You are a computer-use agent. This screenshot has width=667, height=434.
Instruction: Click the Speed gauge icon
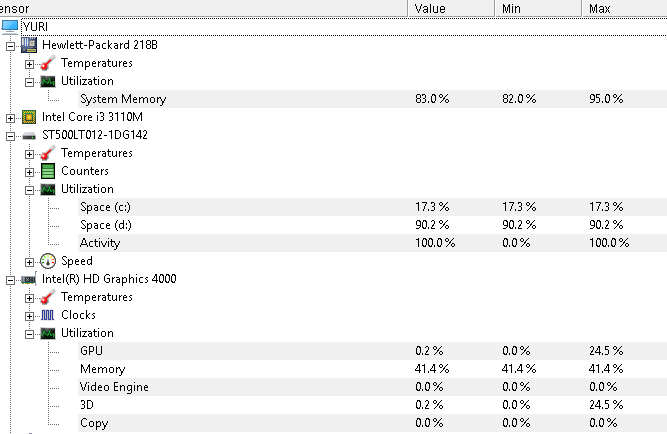[48, 261]
